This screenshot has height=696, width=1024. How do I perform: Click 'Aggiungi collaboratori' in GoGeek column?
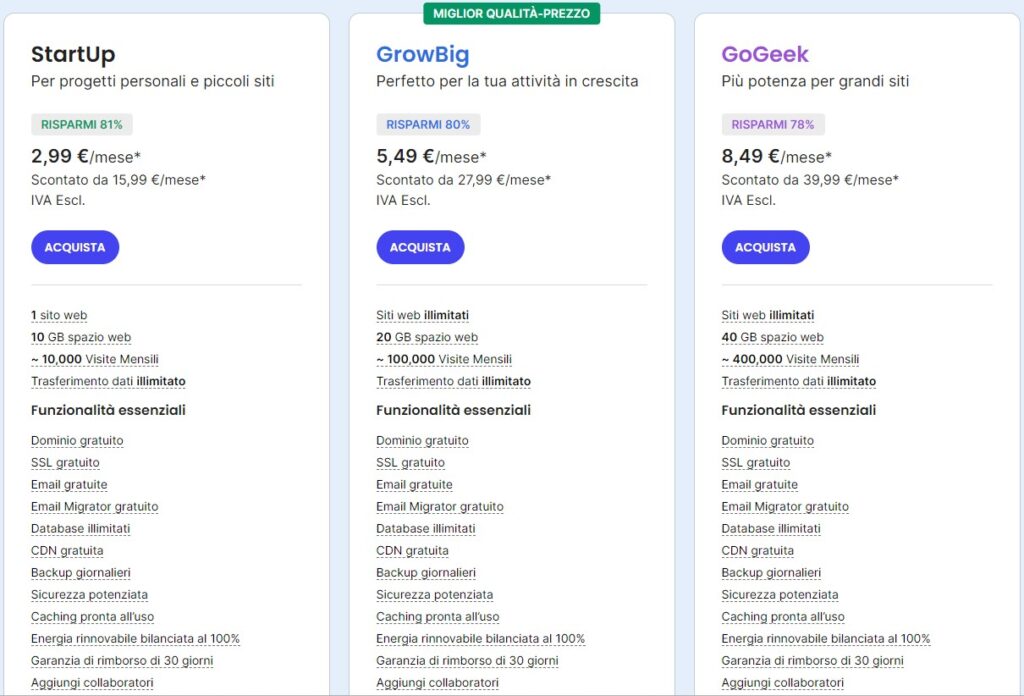pyautogui.click(x=783, y=682)
